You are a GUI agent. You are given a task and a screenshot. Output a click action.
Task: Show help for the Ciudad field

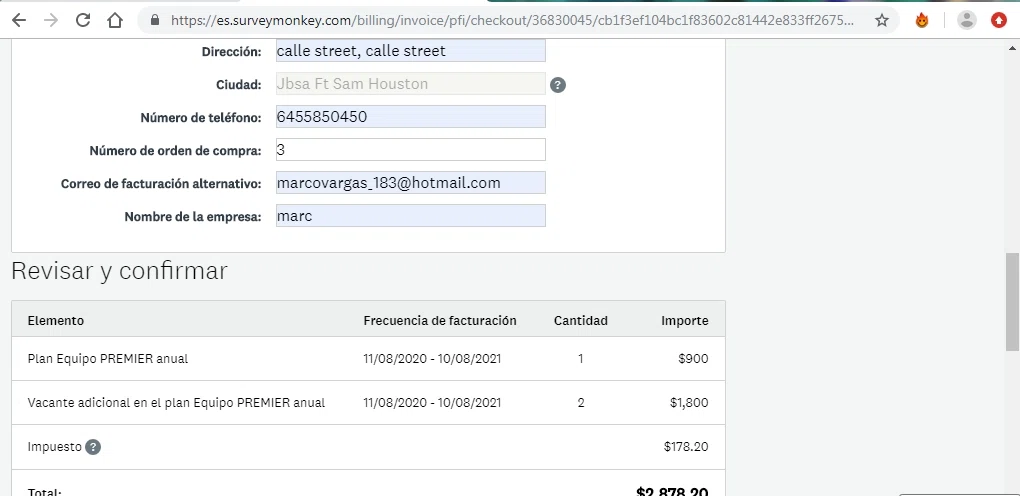click(557, 85)
